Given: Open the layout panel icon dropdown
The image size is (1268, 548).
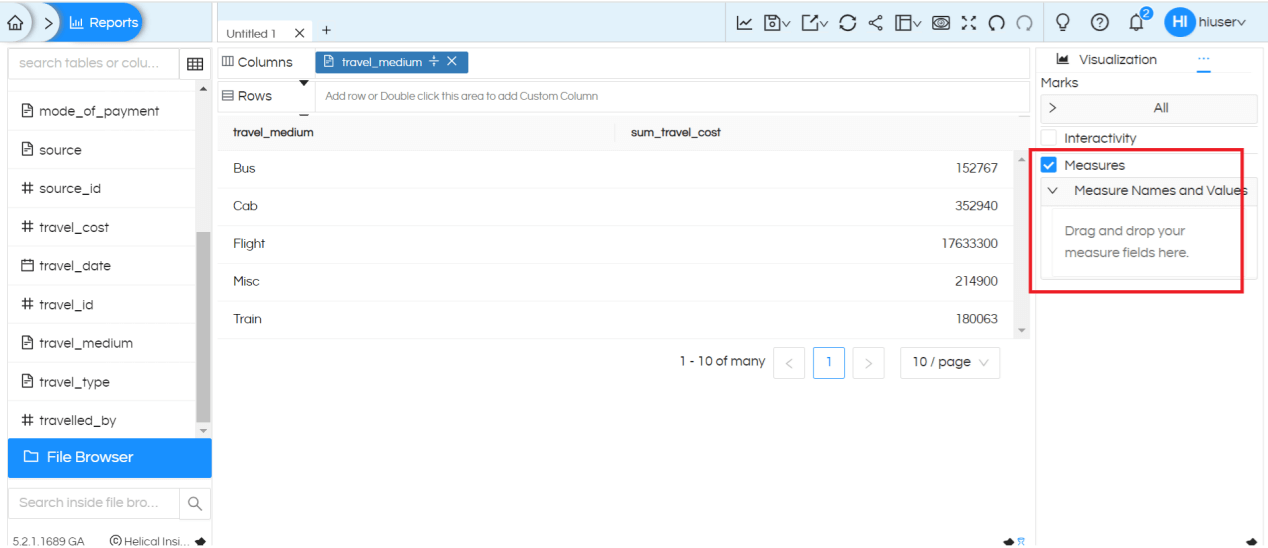Looking at the screenshot, I should (x=908, y=22).
